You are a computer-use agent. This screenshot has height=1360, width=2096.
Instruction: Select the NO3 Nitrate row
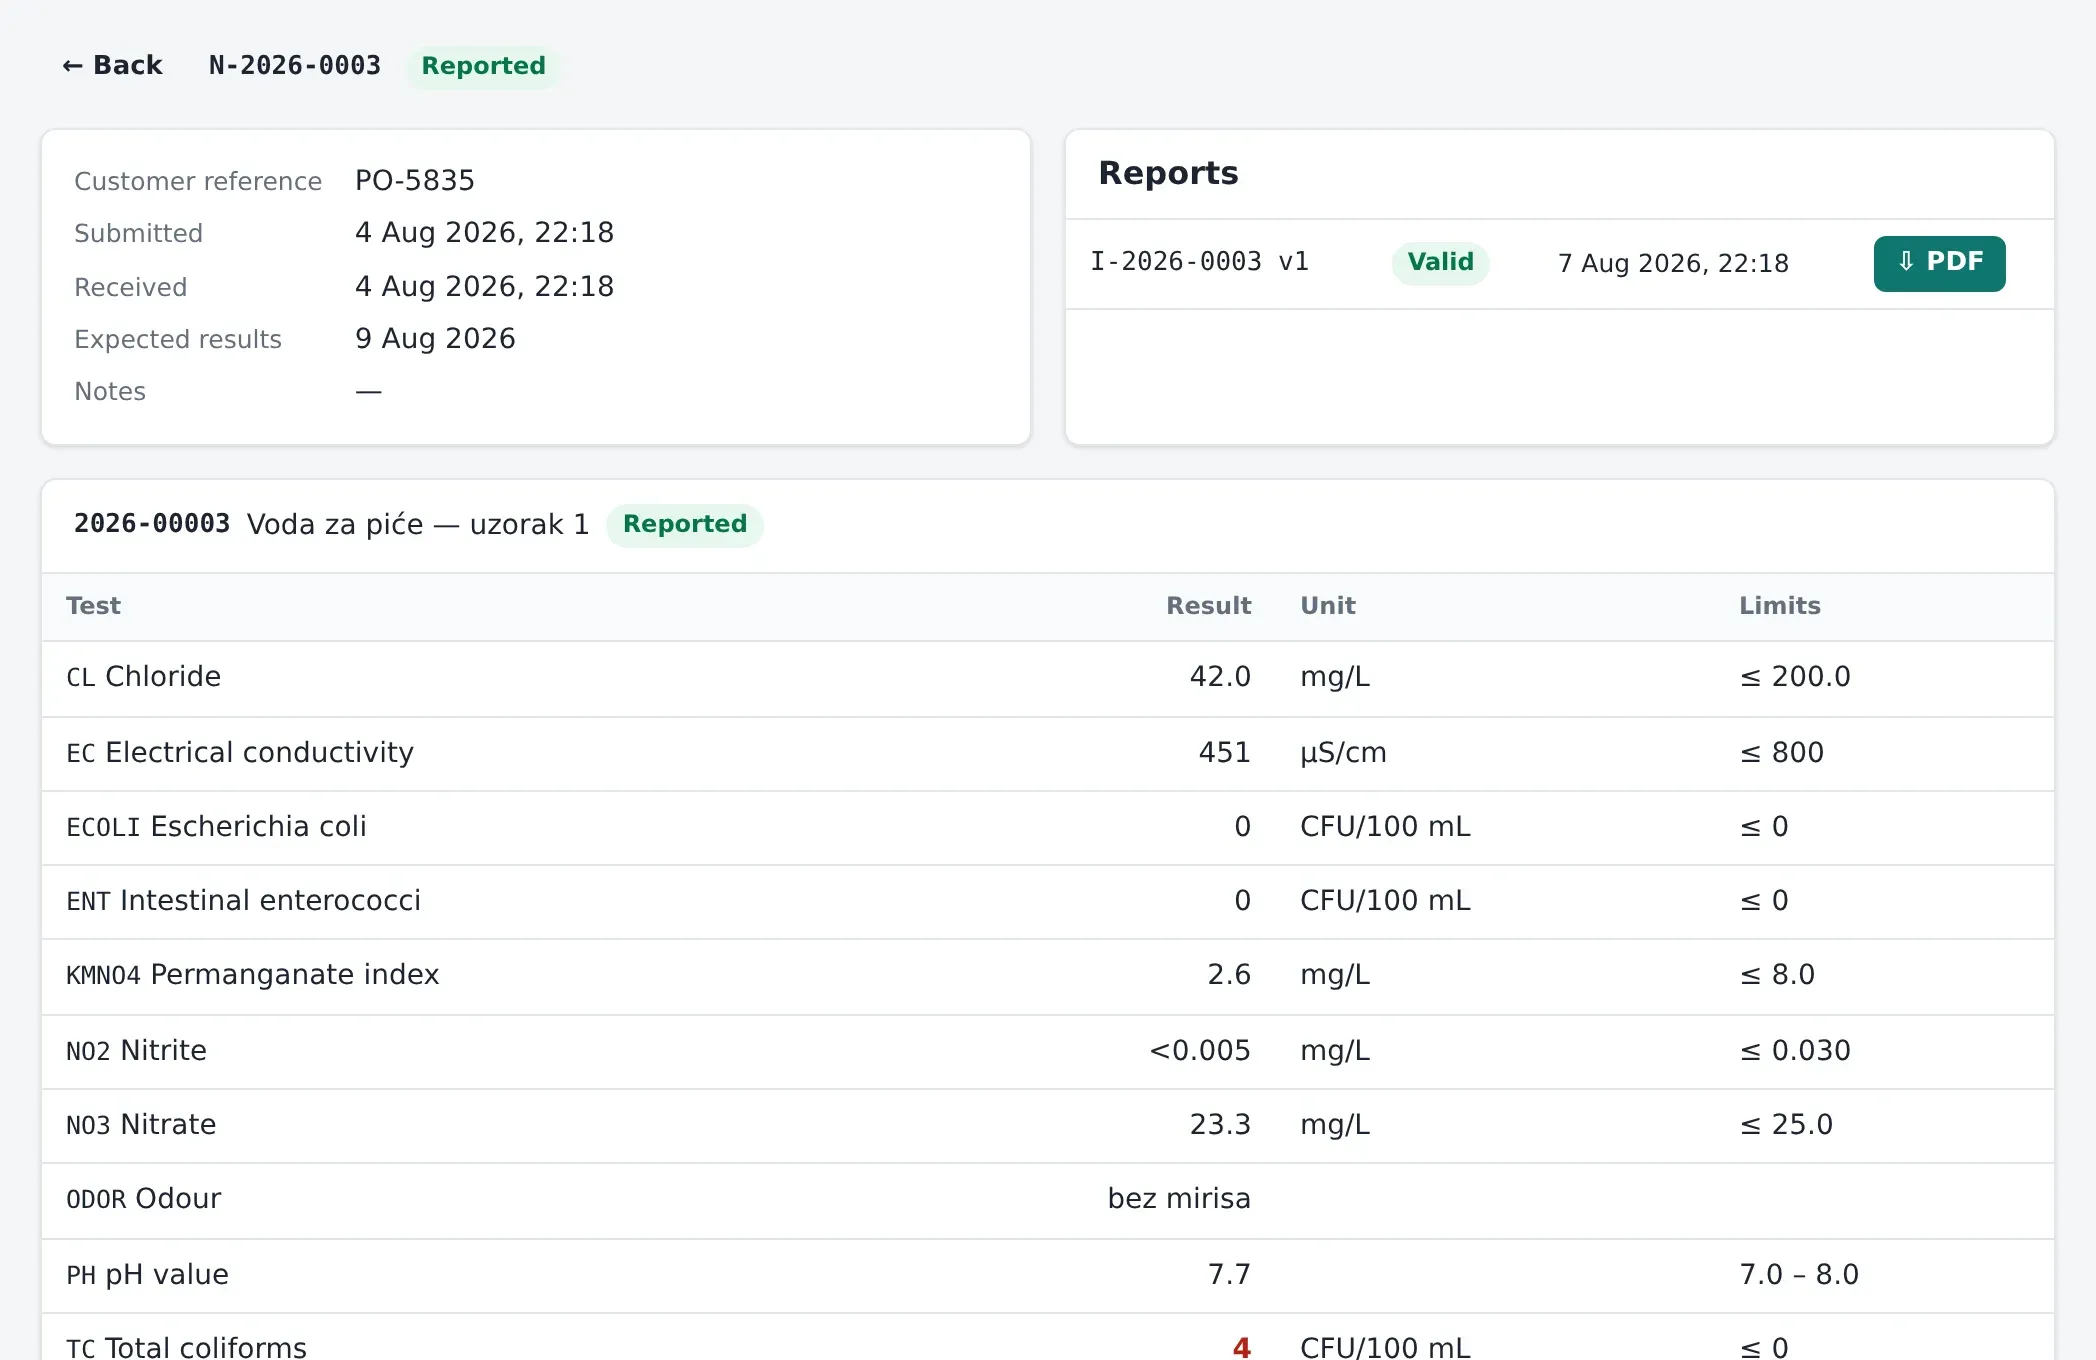1048,1126
